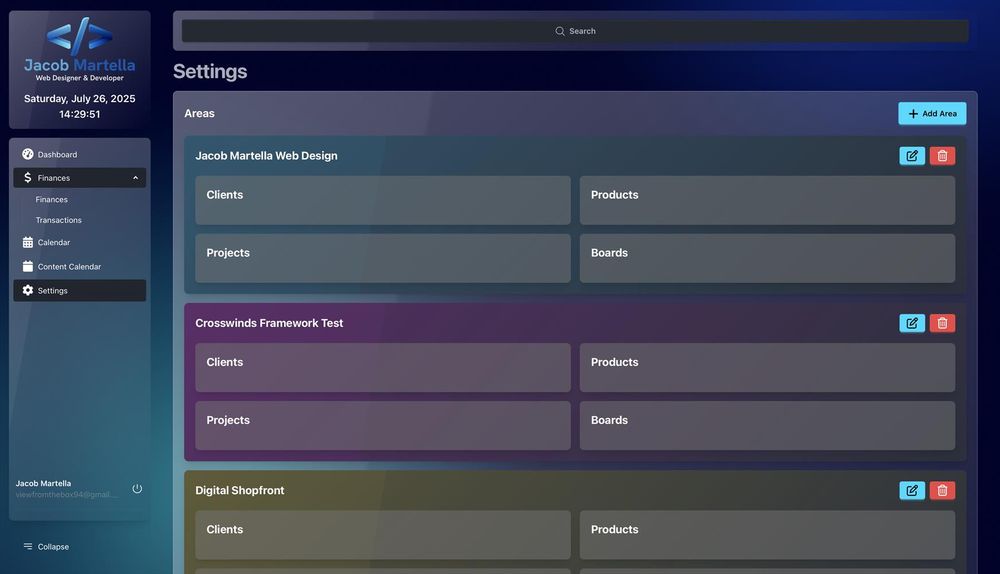This screenshot has width=1000, height=574.
Task: Click the Crosswinds Framework Test heading
Action: [269, 323]
